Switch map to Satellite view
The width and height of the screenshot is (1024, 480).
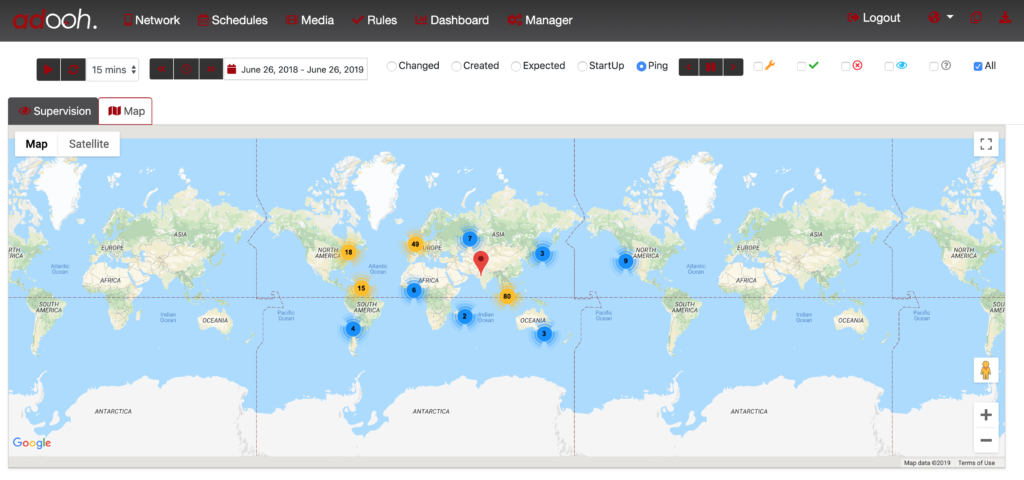[x=89, y=144]
